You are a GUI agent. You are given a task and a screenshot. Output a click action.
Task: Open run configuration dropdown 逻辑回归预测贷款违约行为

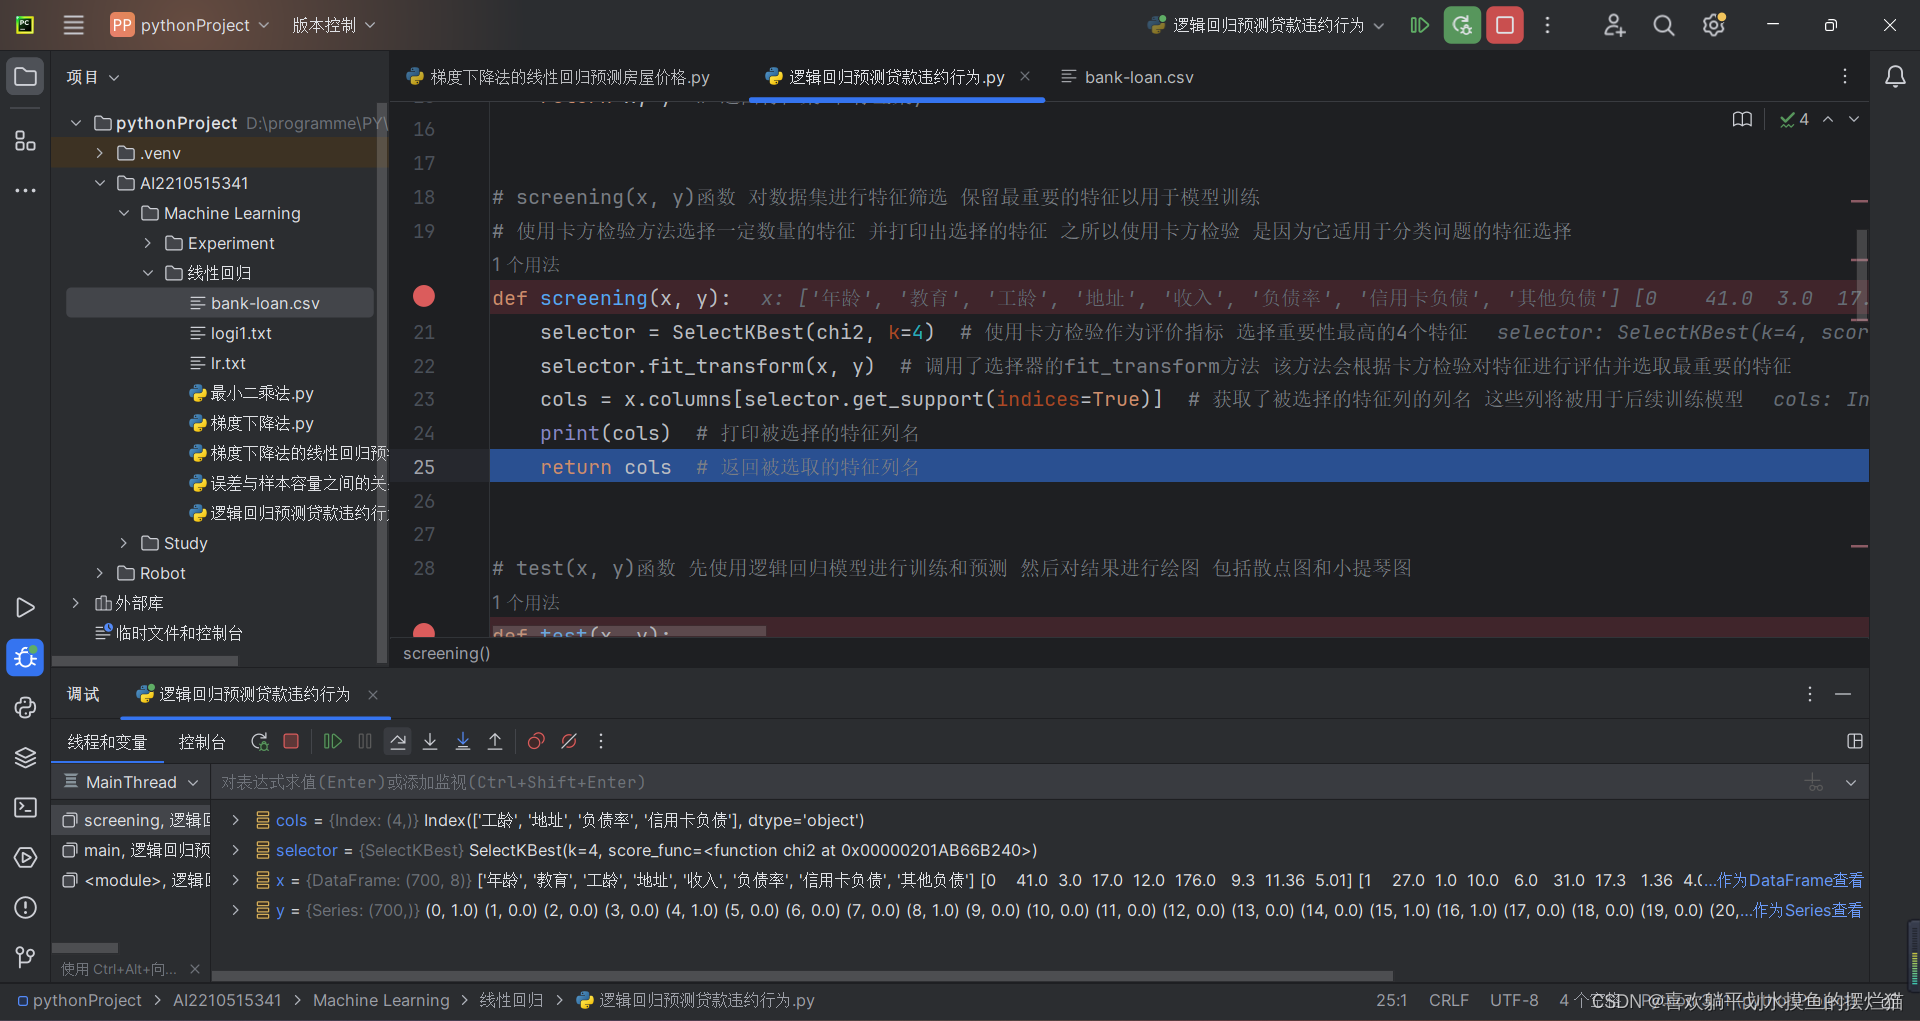(x=1266, y=25)
